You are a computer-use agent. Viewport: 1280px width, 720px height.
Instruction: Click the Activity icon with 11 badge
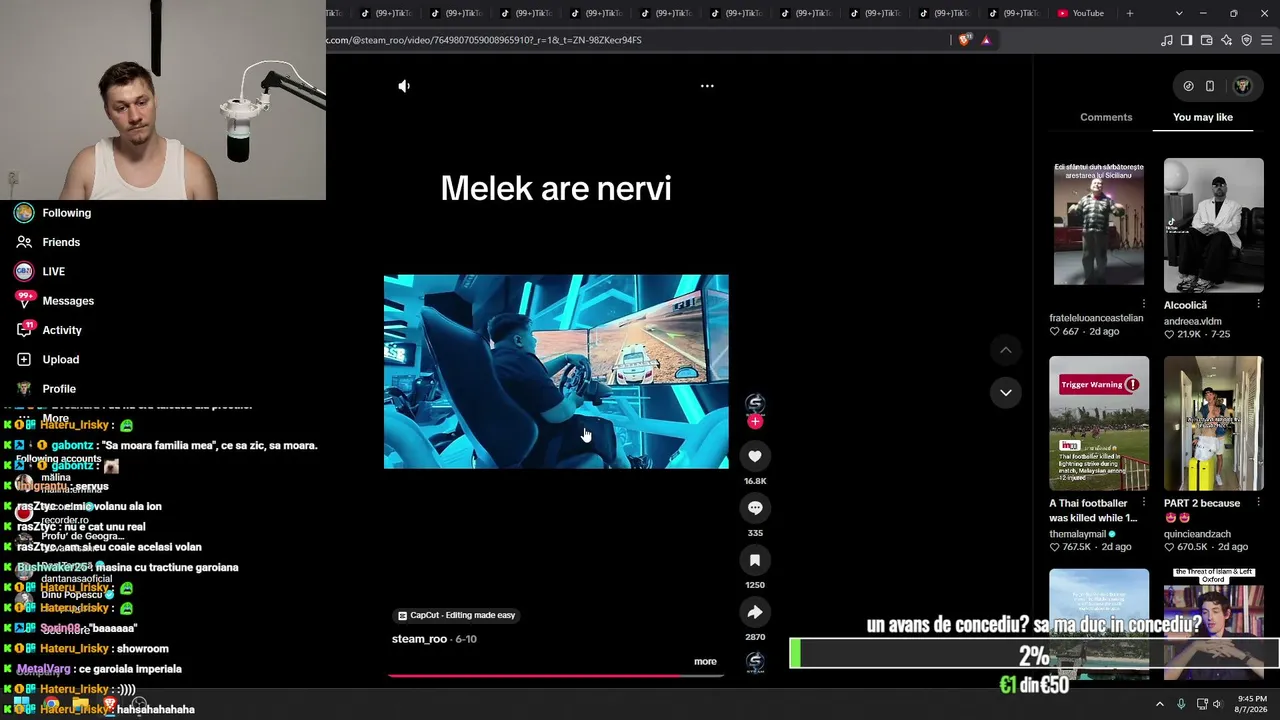tap(24, 330)
